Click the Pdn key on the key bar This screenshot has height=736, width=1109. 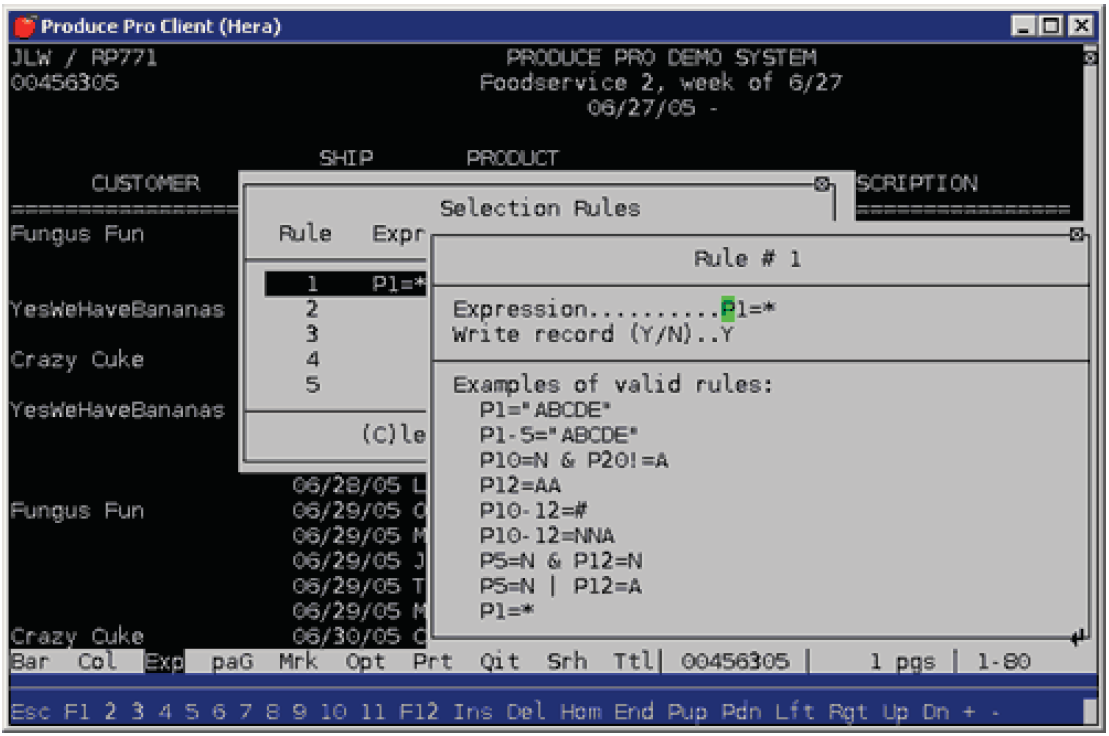click(x=741, y=711)
